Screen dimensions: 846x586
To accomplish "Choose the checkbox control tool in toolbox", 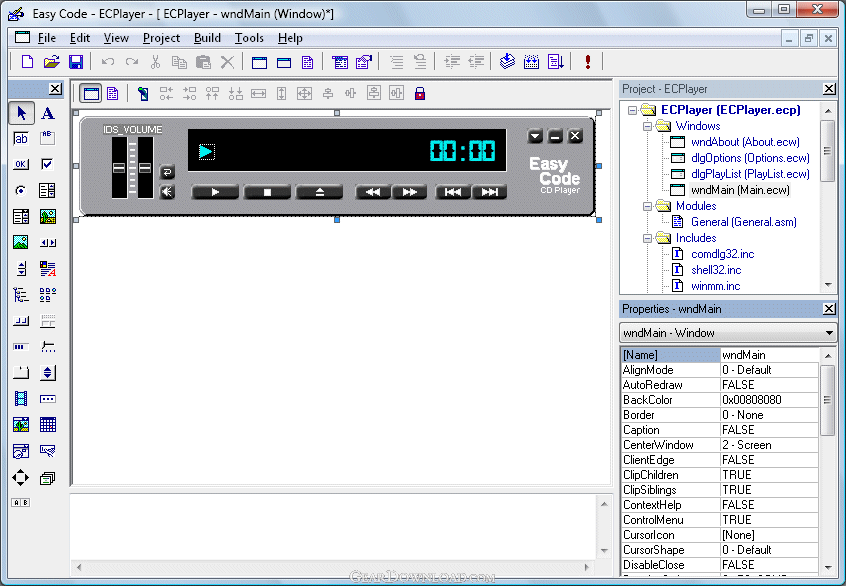I will click(47, 164).
